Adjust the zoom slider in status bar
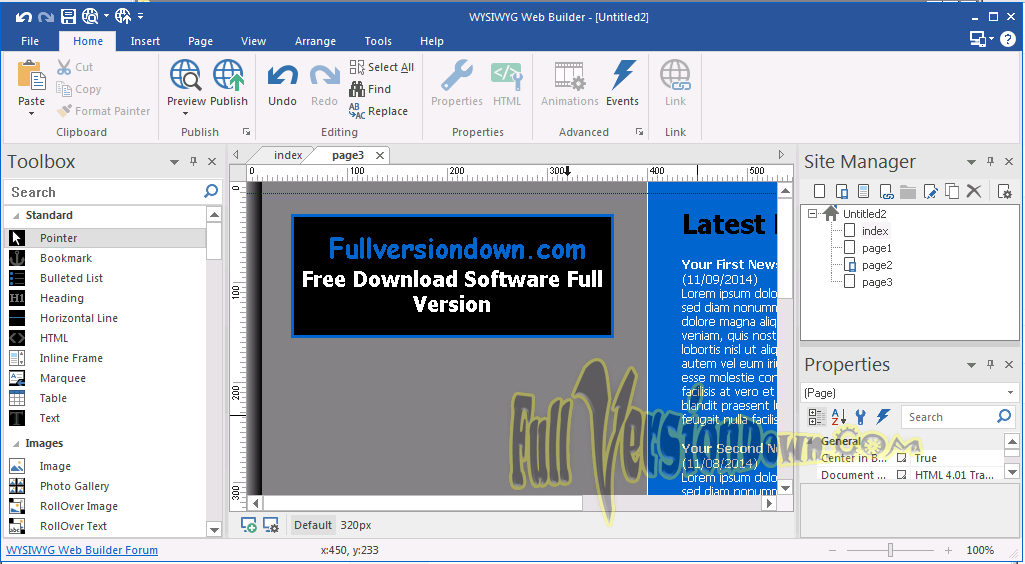The height and width of the screenshot is (564, 1025). point(890,550)
